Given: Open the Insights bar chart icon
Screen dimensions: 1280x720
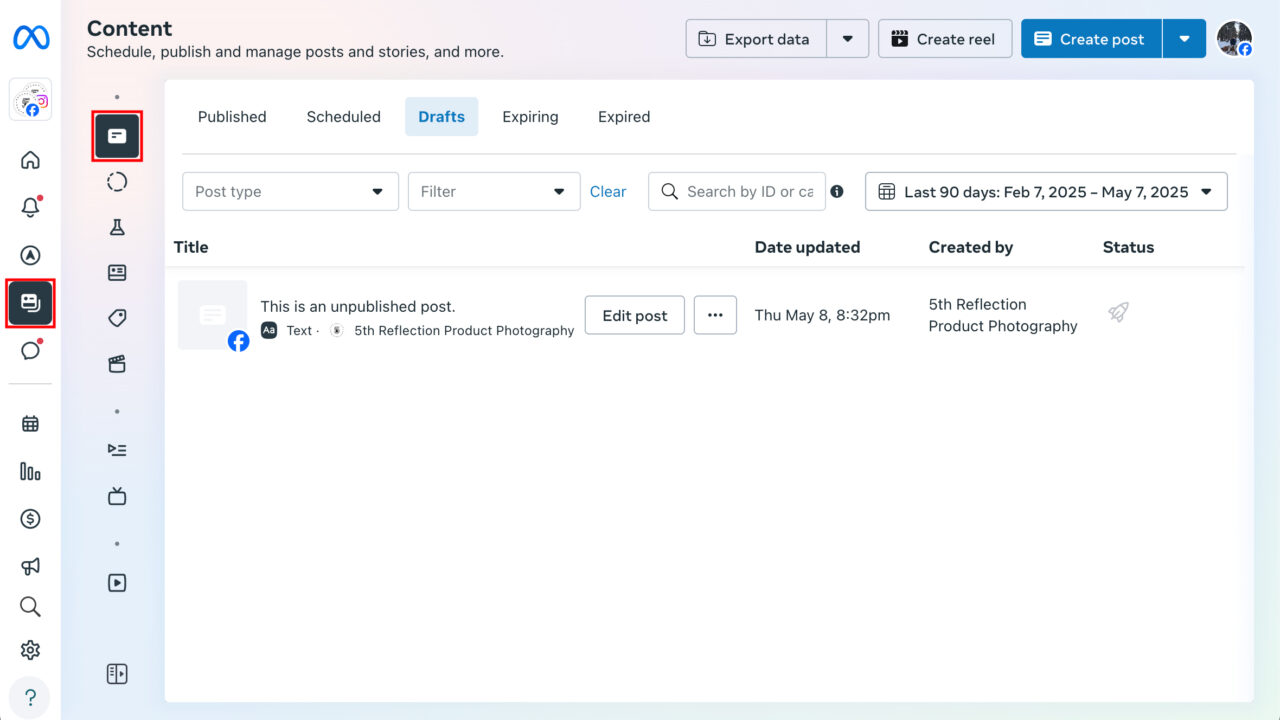Looking at the screenshot, I should [30, 470].
